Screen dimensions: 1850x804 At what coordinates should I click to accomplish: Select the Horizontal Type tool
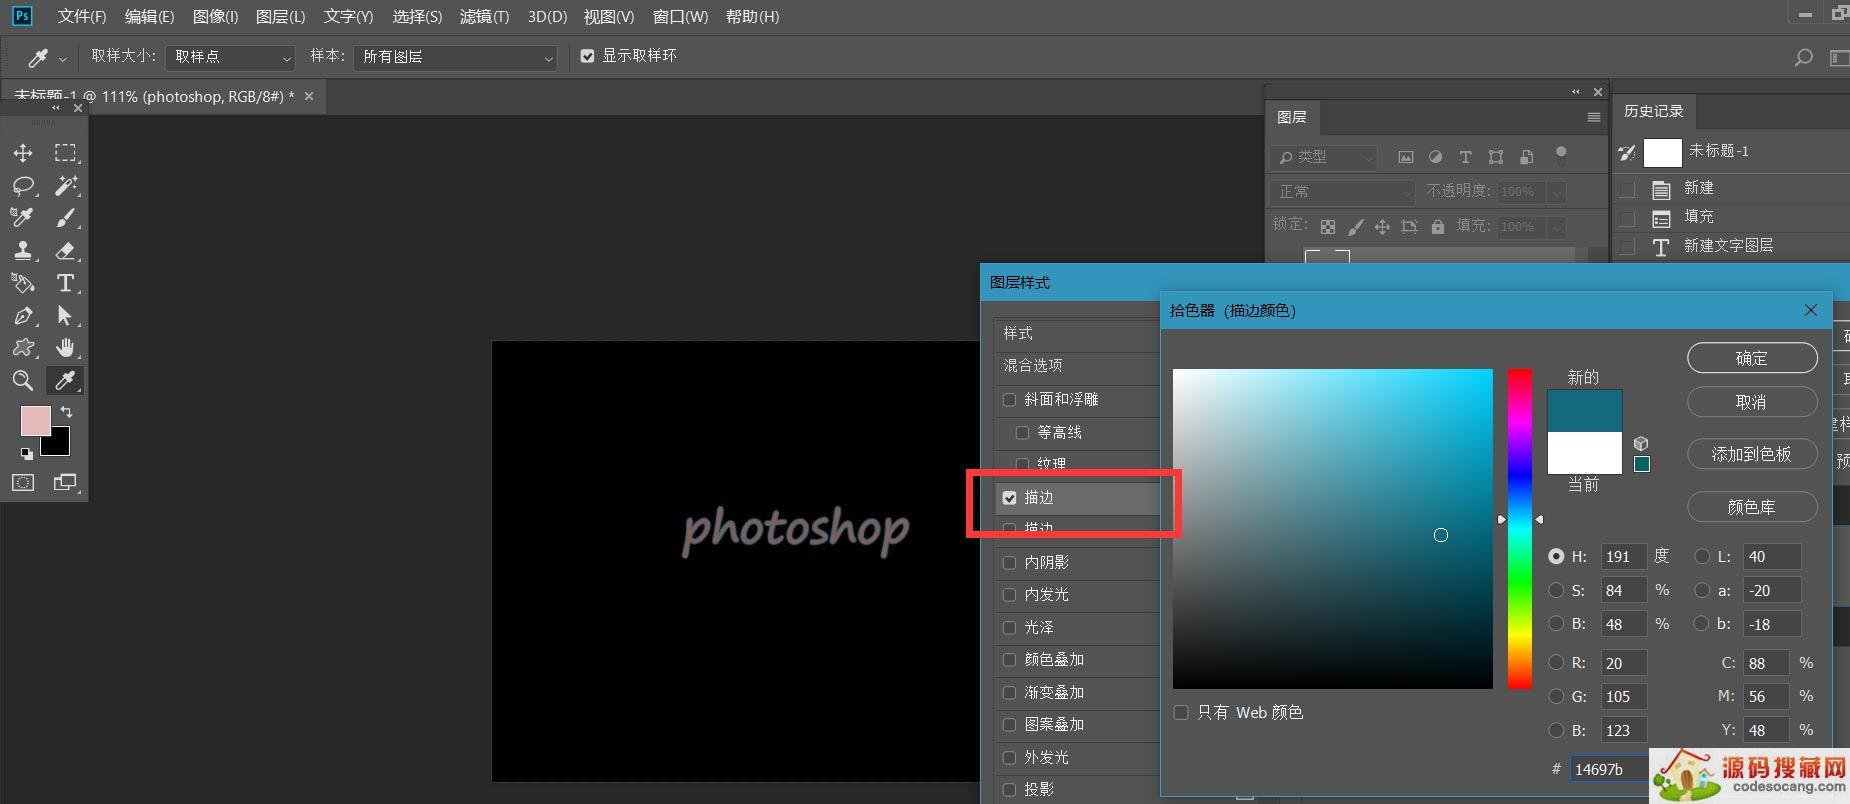click(66, 283)
